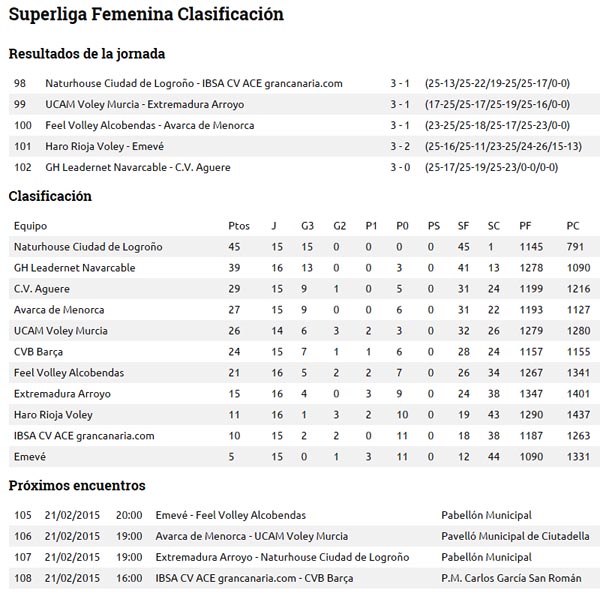This screenshot has height=599, width=600.
Task: Select GH Leadernet Navarcable in standings
Action: (74, 268)
